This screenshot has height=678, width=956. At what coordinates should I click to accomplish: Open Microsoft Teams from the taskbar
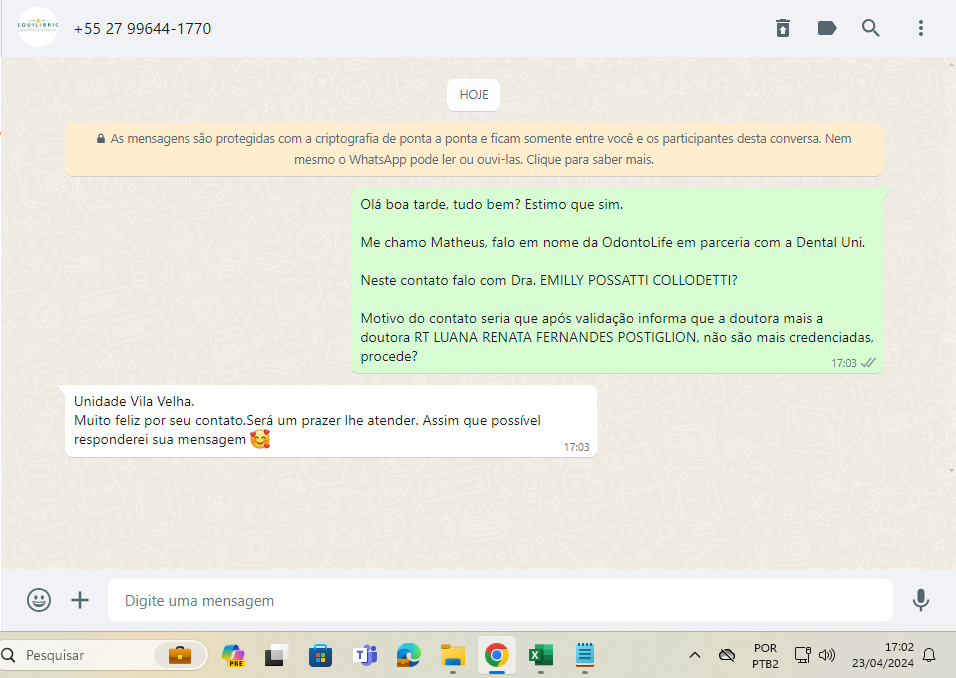tap(364, 655)
